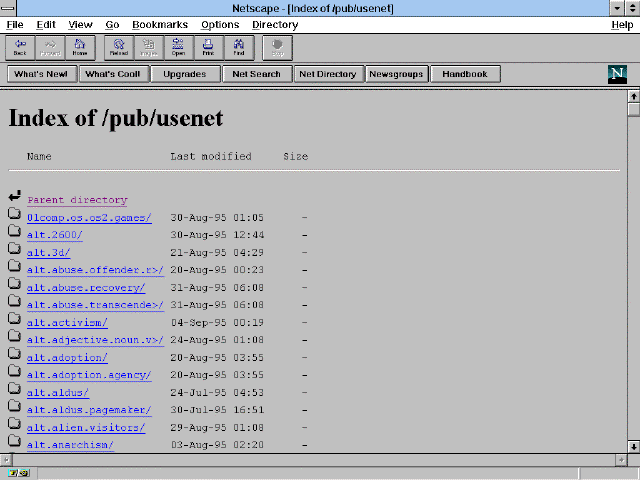Viewport: 640px width, 480px height.
Task: Click folder icon beside alt.2600/
Action: point(14,231)
